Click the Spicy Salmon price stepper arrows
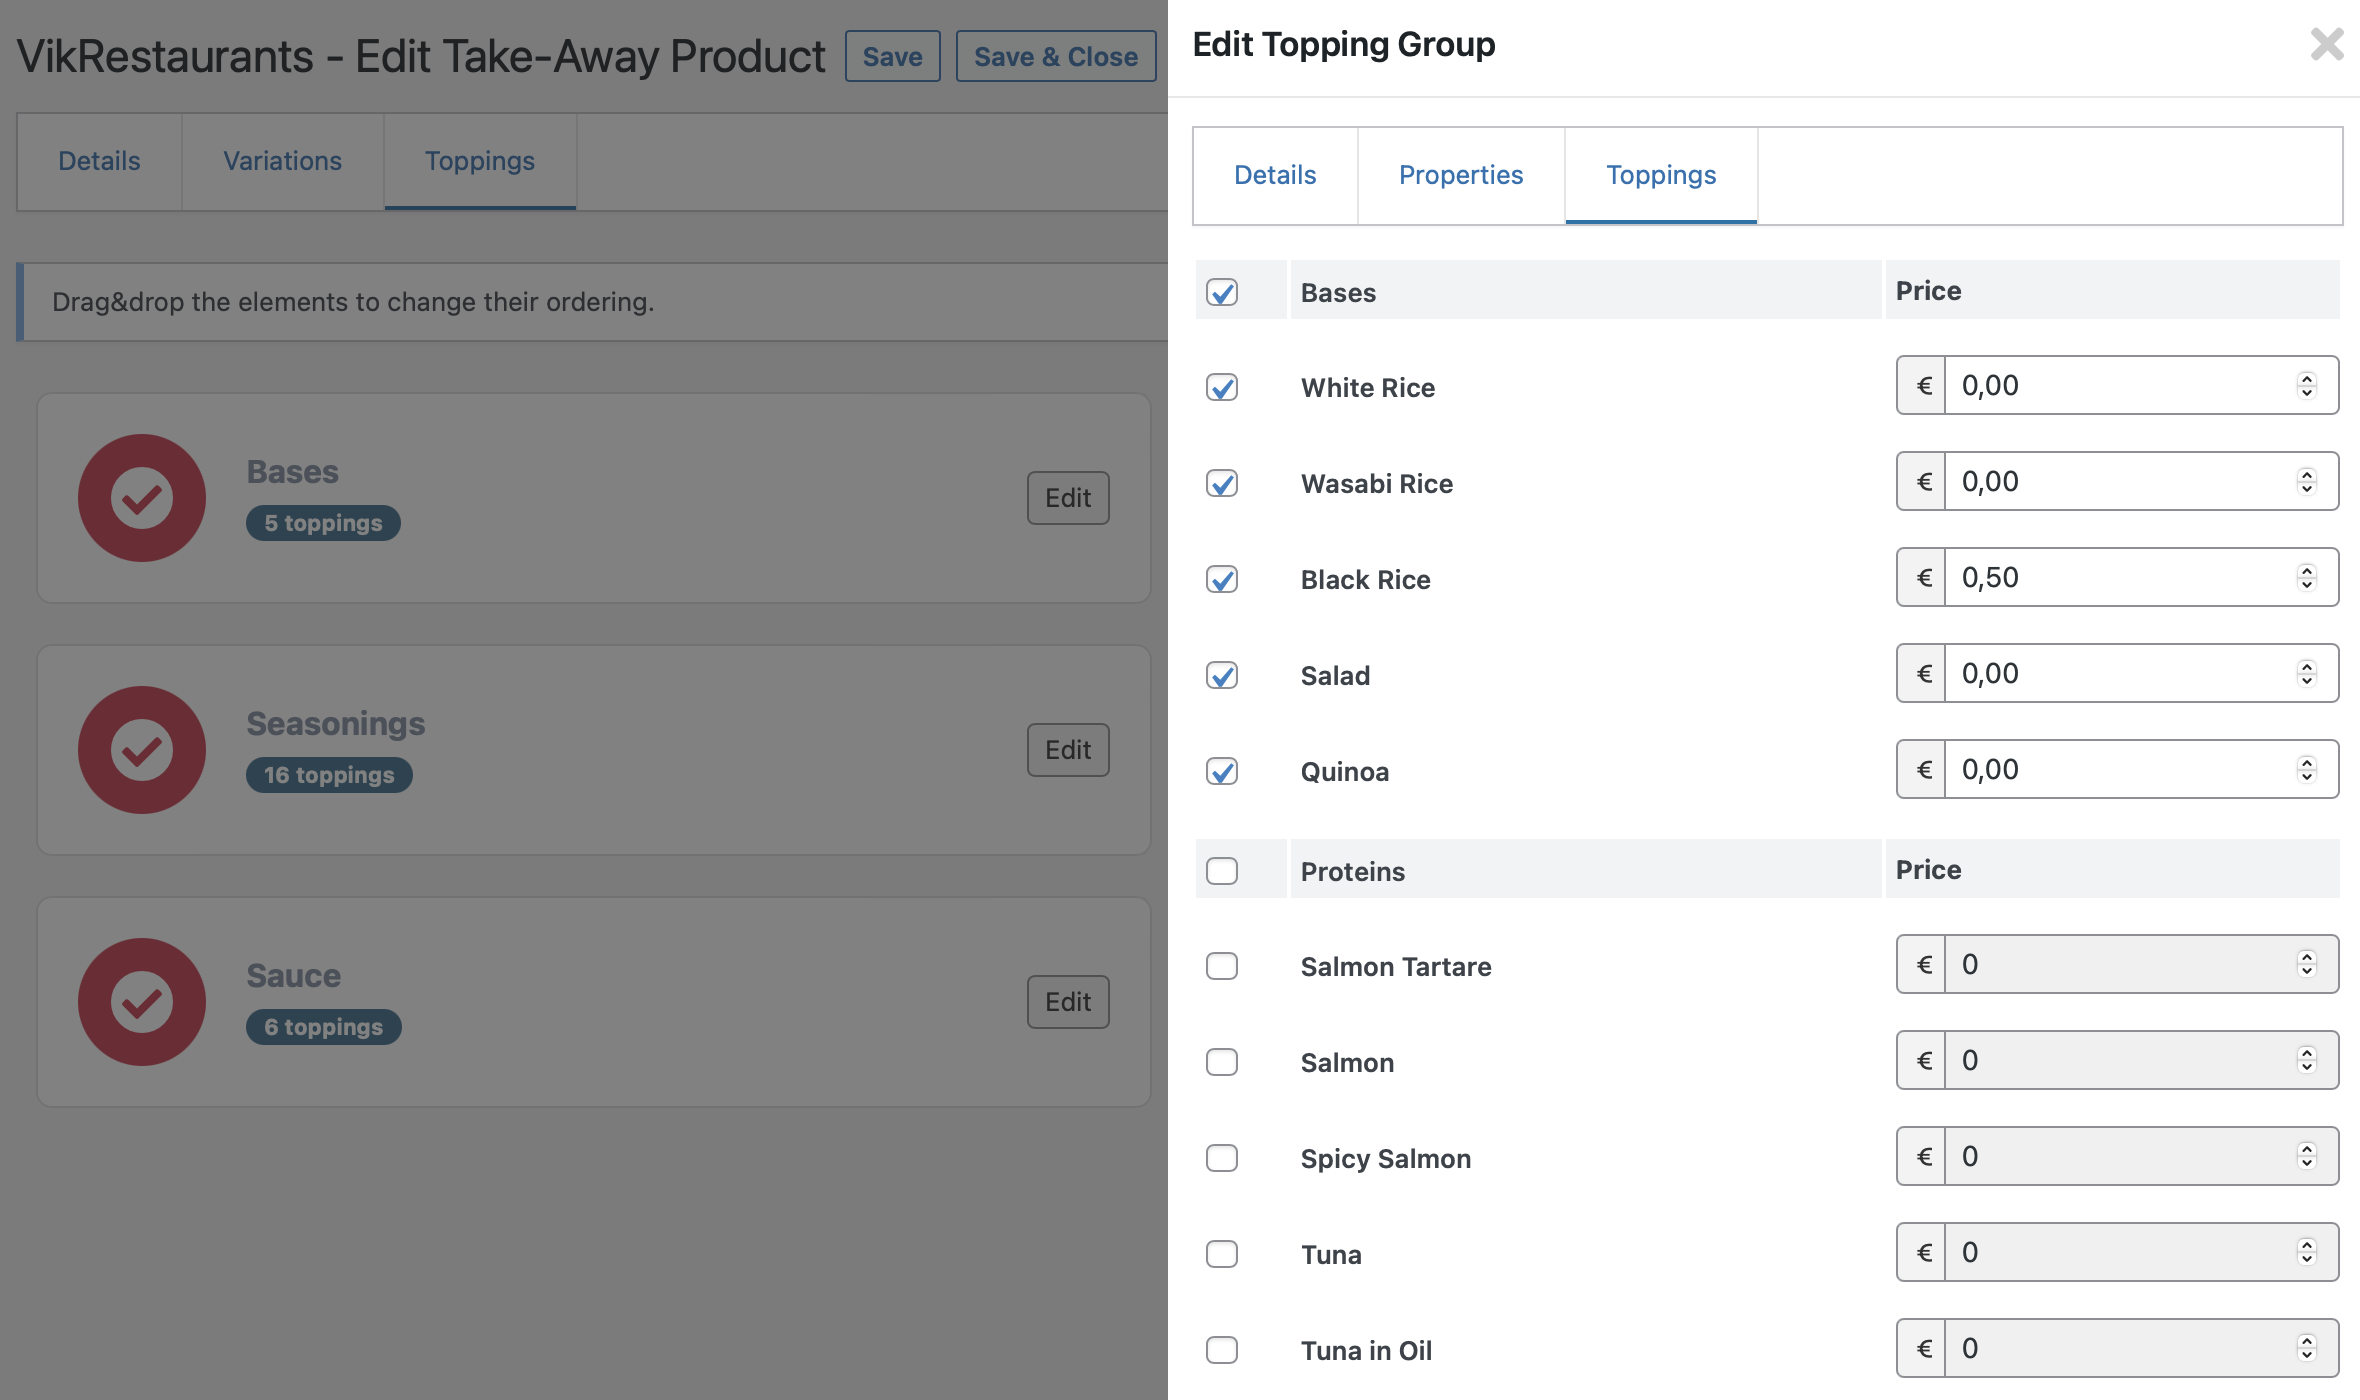The image size is (2360, 1400). 2307,1156
